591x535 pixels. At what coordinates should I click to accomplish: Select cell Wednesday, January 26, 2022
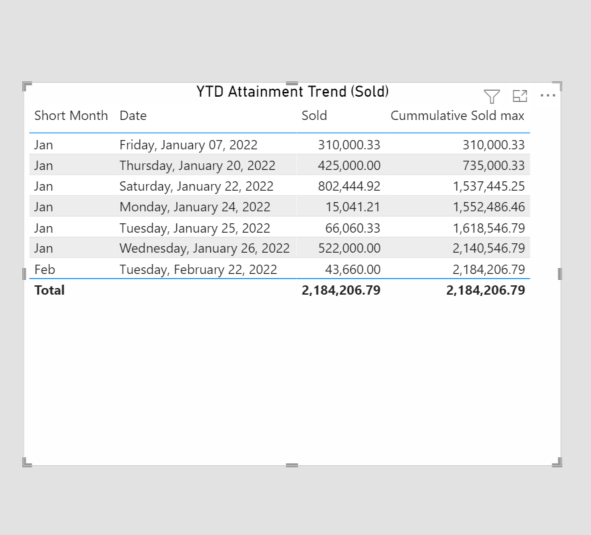pos(205,248)
